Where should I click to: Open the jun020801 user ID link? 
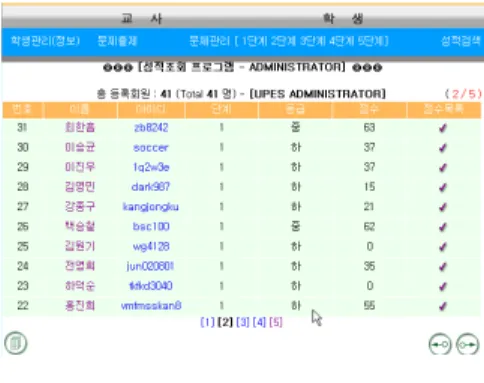[x=150, y=266]
